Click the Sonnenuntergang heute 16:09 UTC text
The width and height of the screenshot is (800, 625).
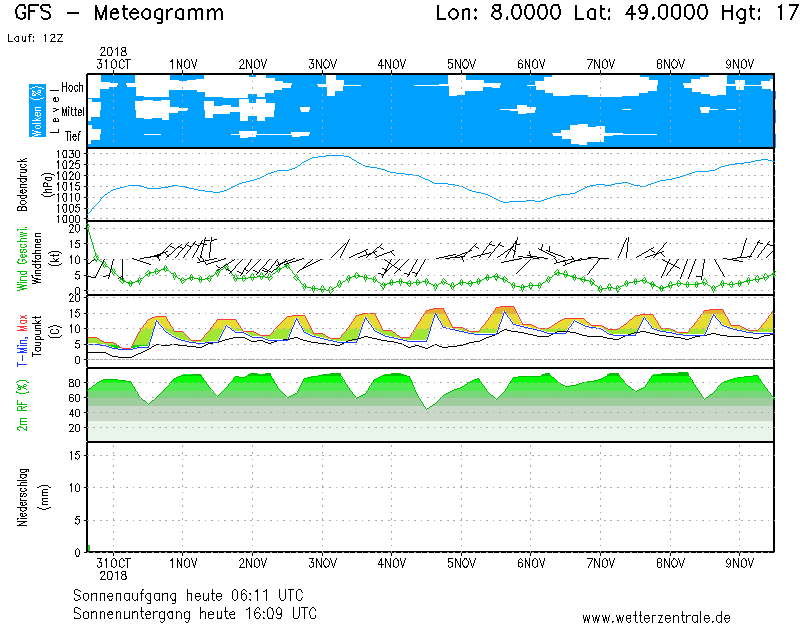pyautogui.click(x=195, y=612)
